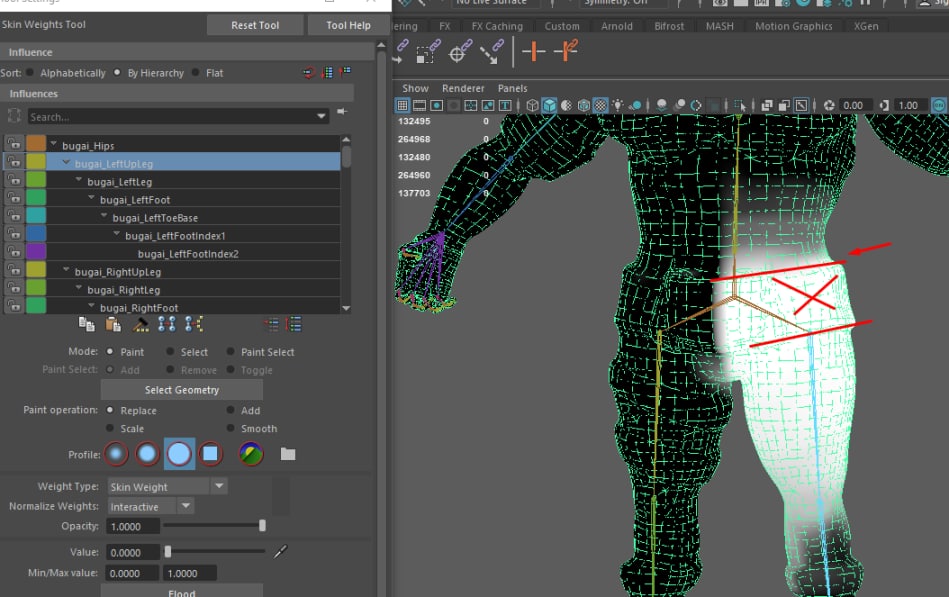Viewport: 949px width, 597px height.
Task: Open the Weight Type dropdown
Action: click(219, 486)
